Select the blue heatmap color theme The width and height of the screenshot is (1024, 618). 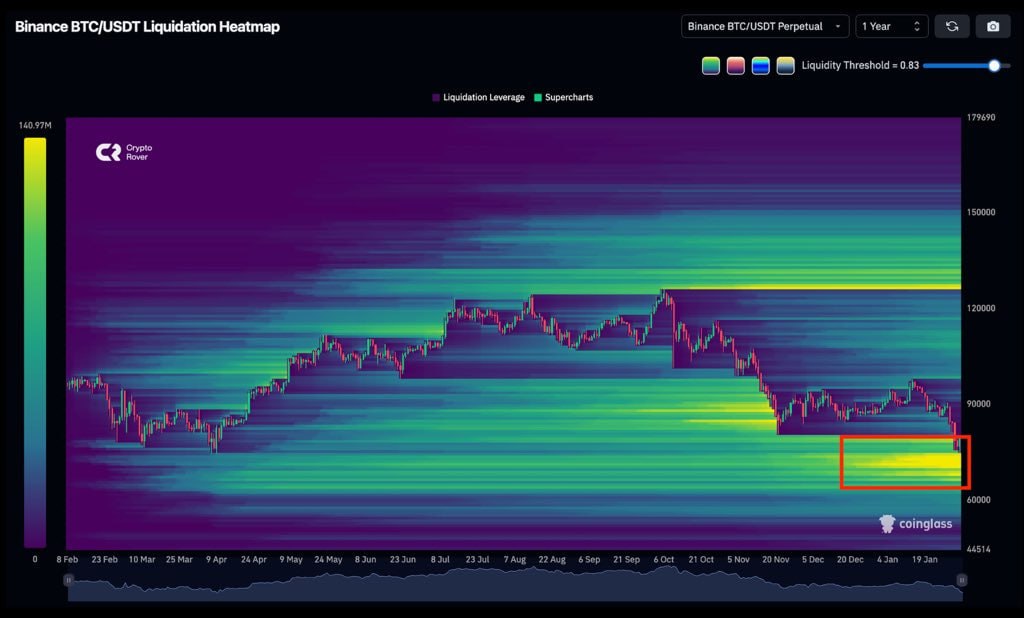point(761,66)
